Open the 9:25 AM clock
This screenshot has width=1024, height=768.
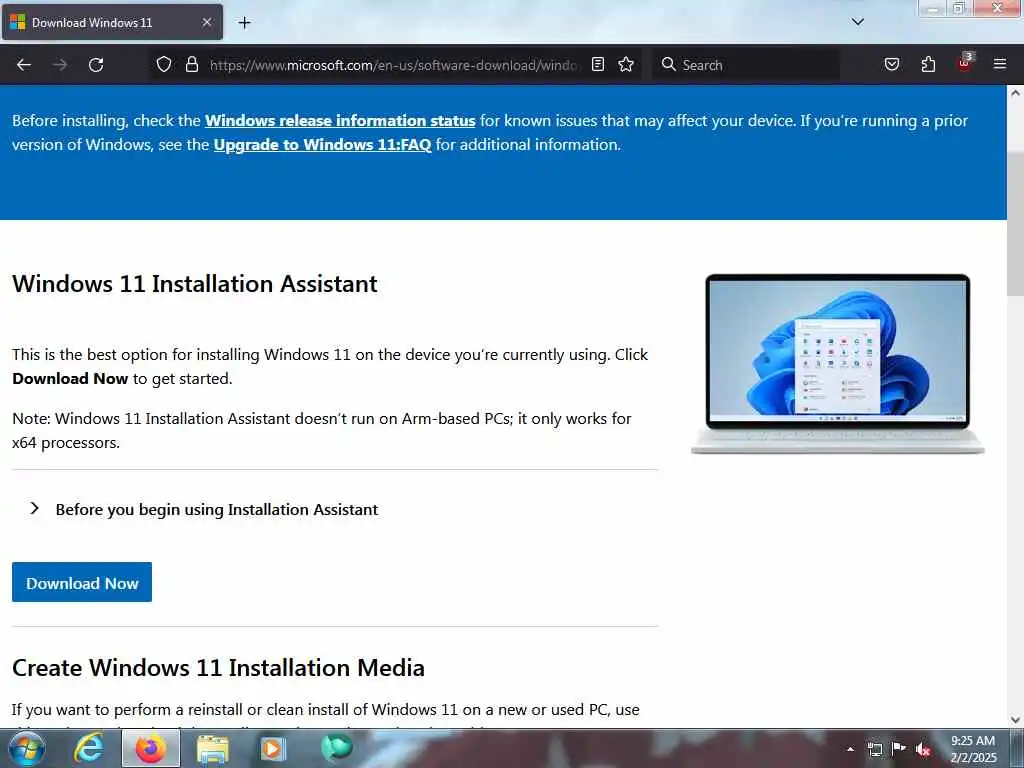click(x=973, y=749)
